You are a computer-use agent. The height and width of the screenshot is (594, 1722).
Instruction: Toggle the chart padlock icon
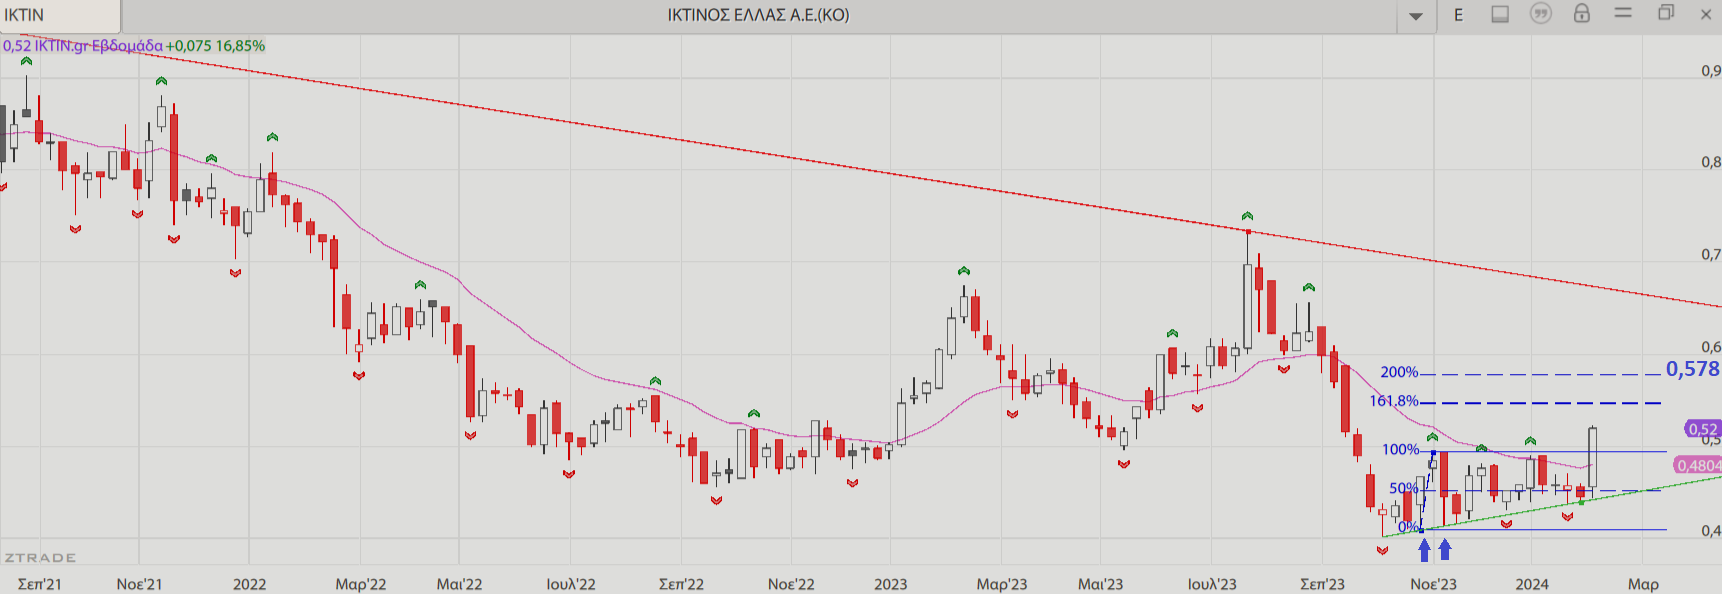pos(1582,13)
